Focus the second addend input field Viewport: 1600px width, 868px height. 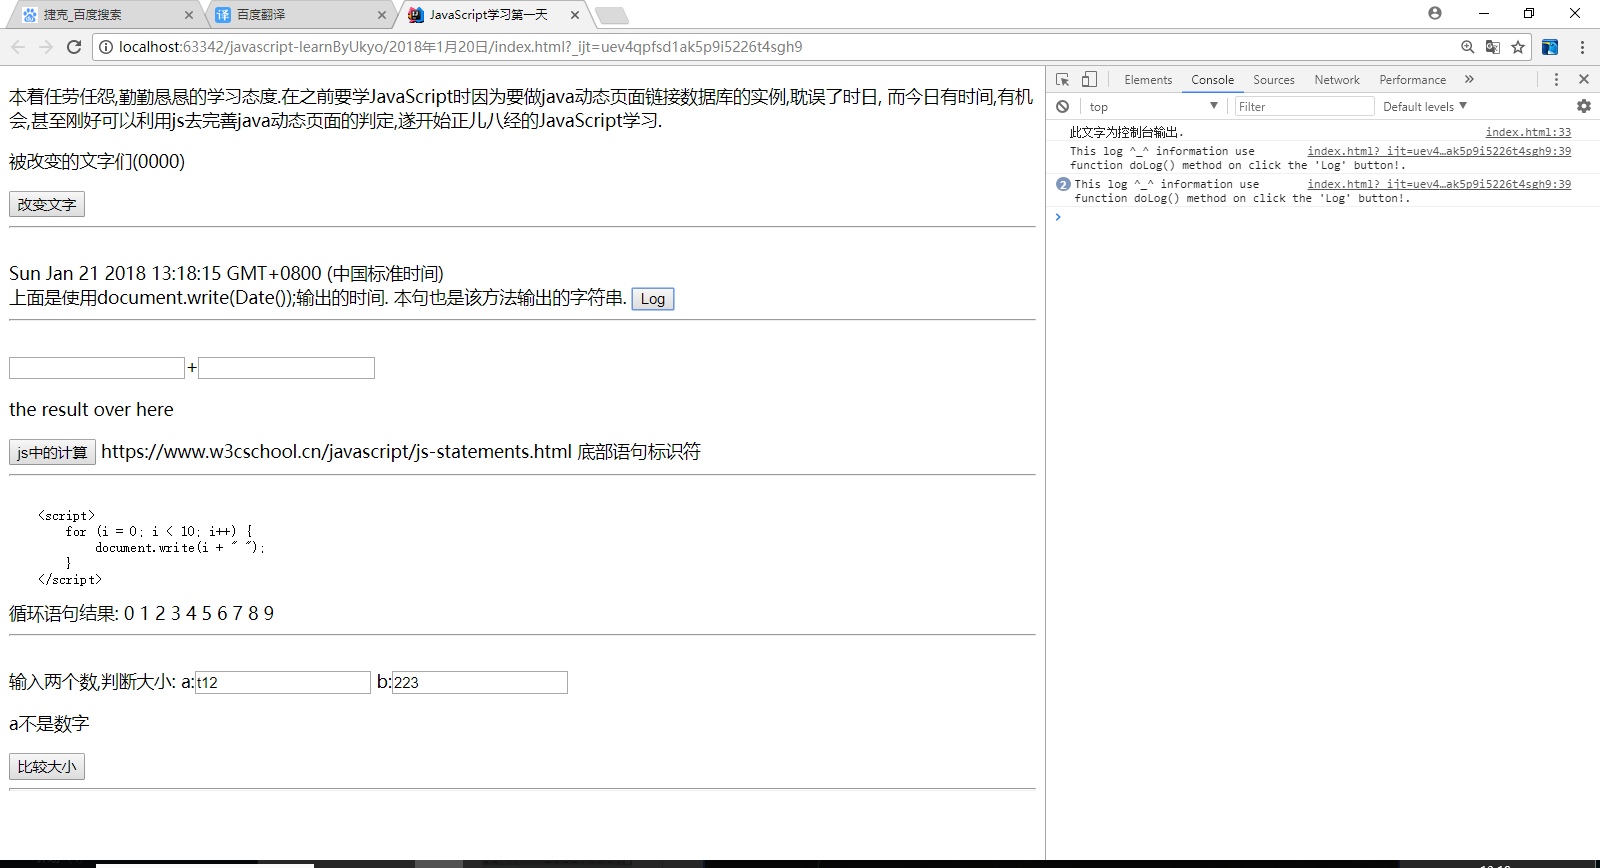pyautogui.click(x=286, y=368)
